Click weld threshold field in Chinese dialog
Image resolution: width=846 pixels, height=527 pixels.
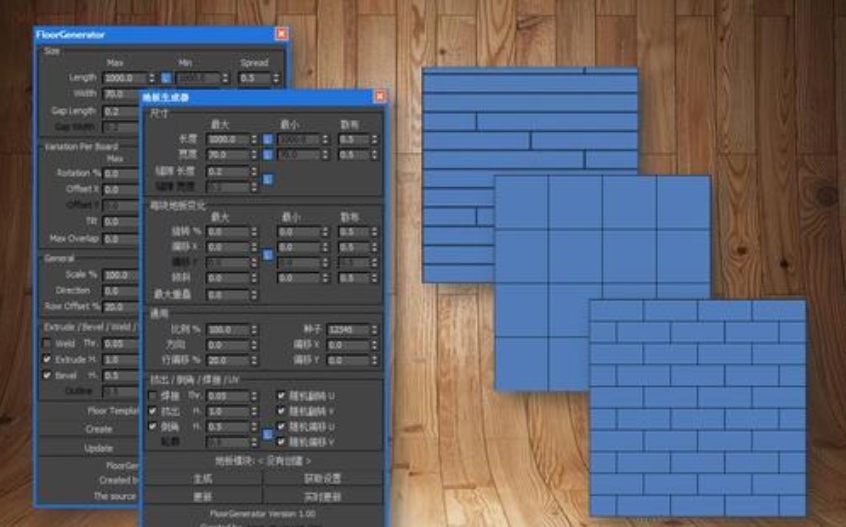228,396
